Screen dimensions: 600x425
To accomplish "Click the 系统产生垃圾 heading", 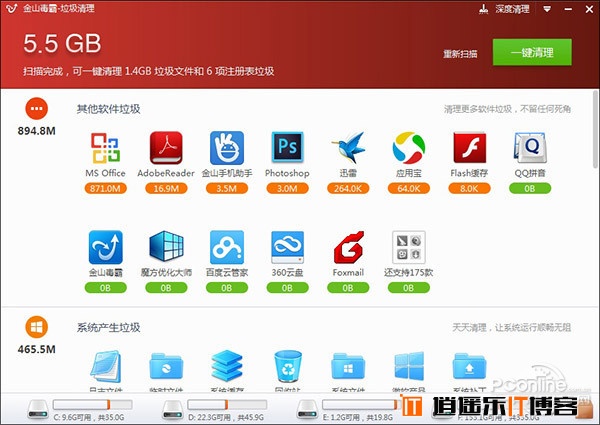I will (108, 327).
